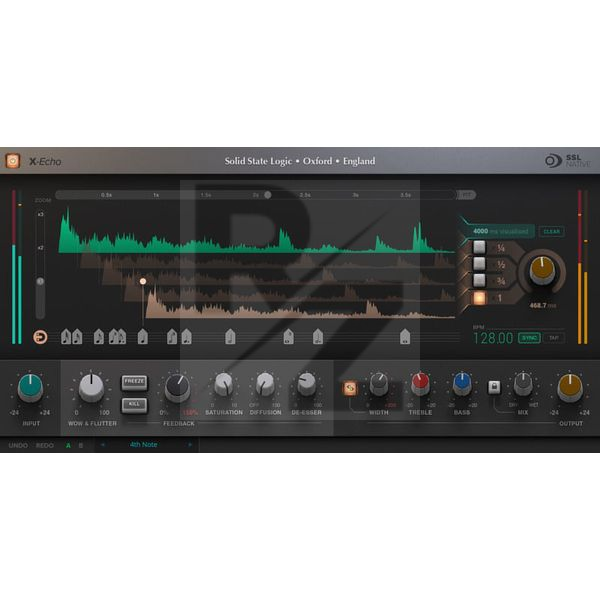
Task: Enable the 1/4 delay tap button
Action: tap(479, 247)
